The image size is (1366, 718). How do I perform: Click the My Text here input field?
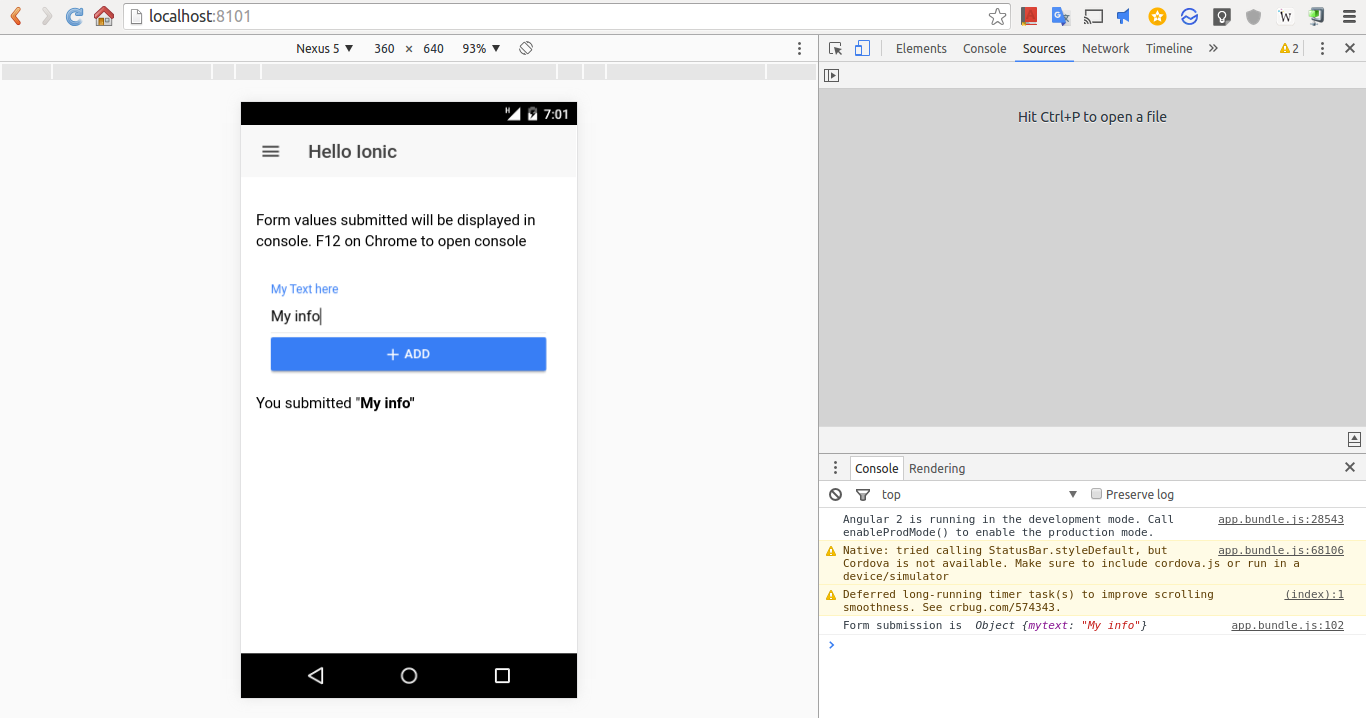[x=408, y=316]
